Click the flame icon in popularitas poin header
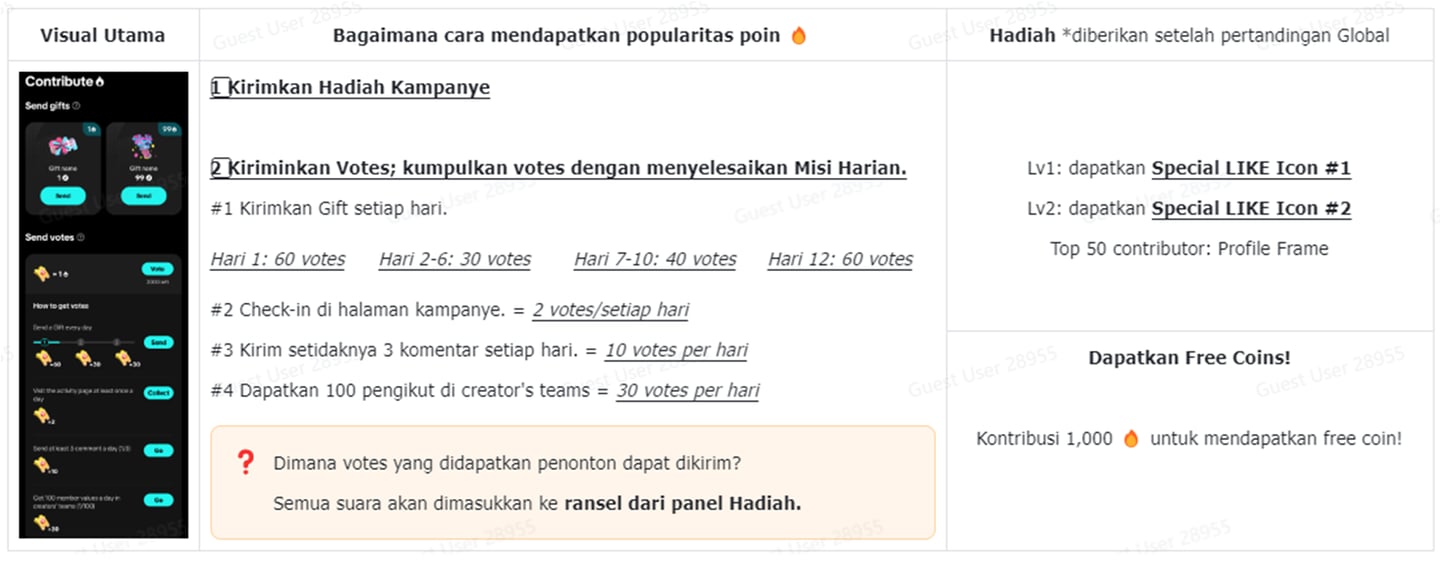This screenshot has width=1440, height=564. tap(798, 36)
